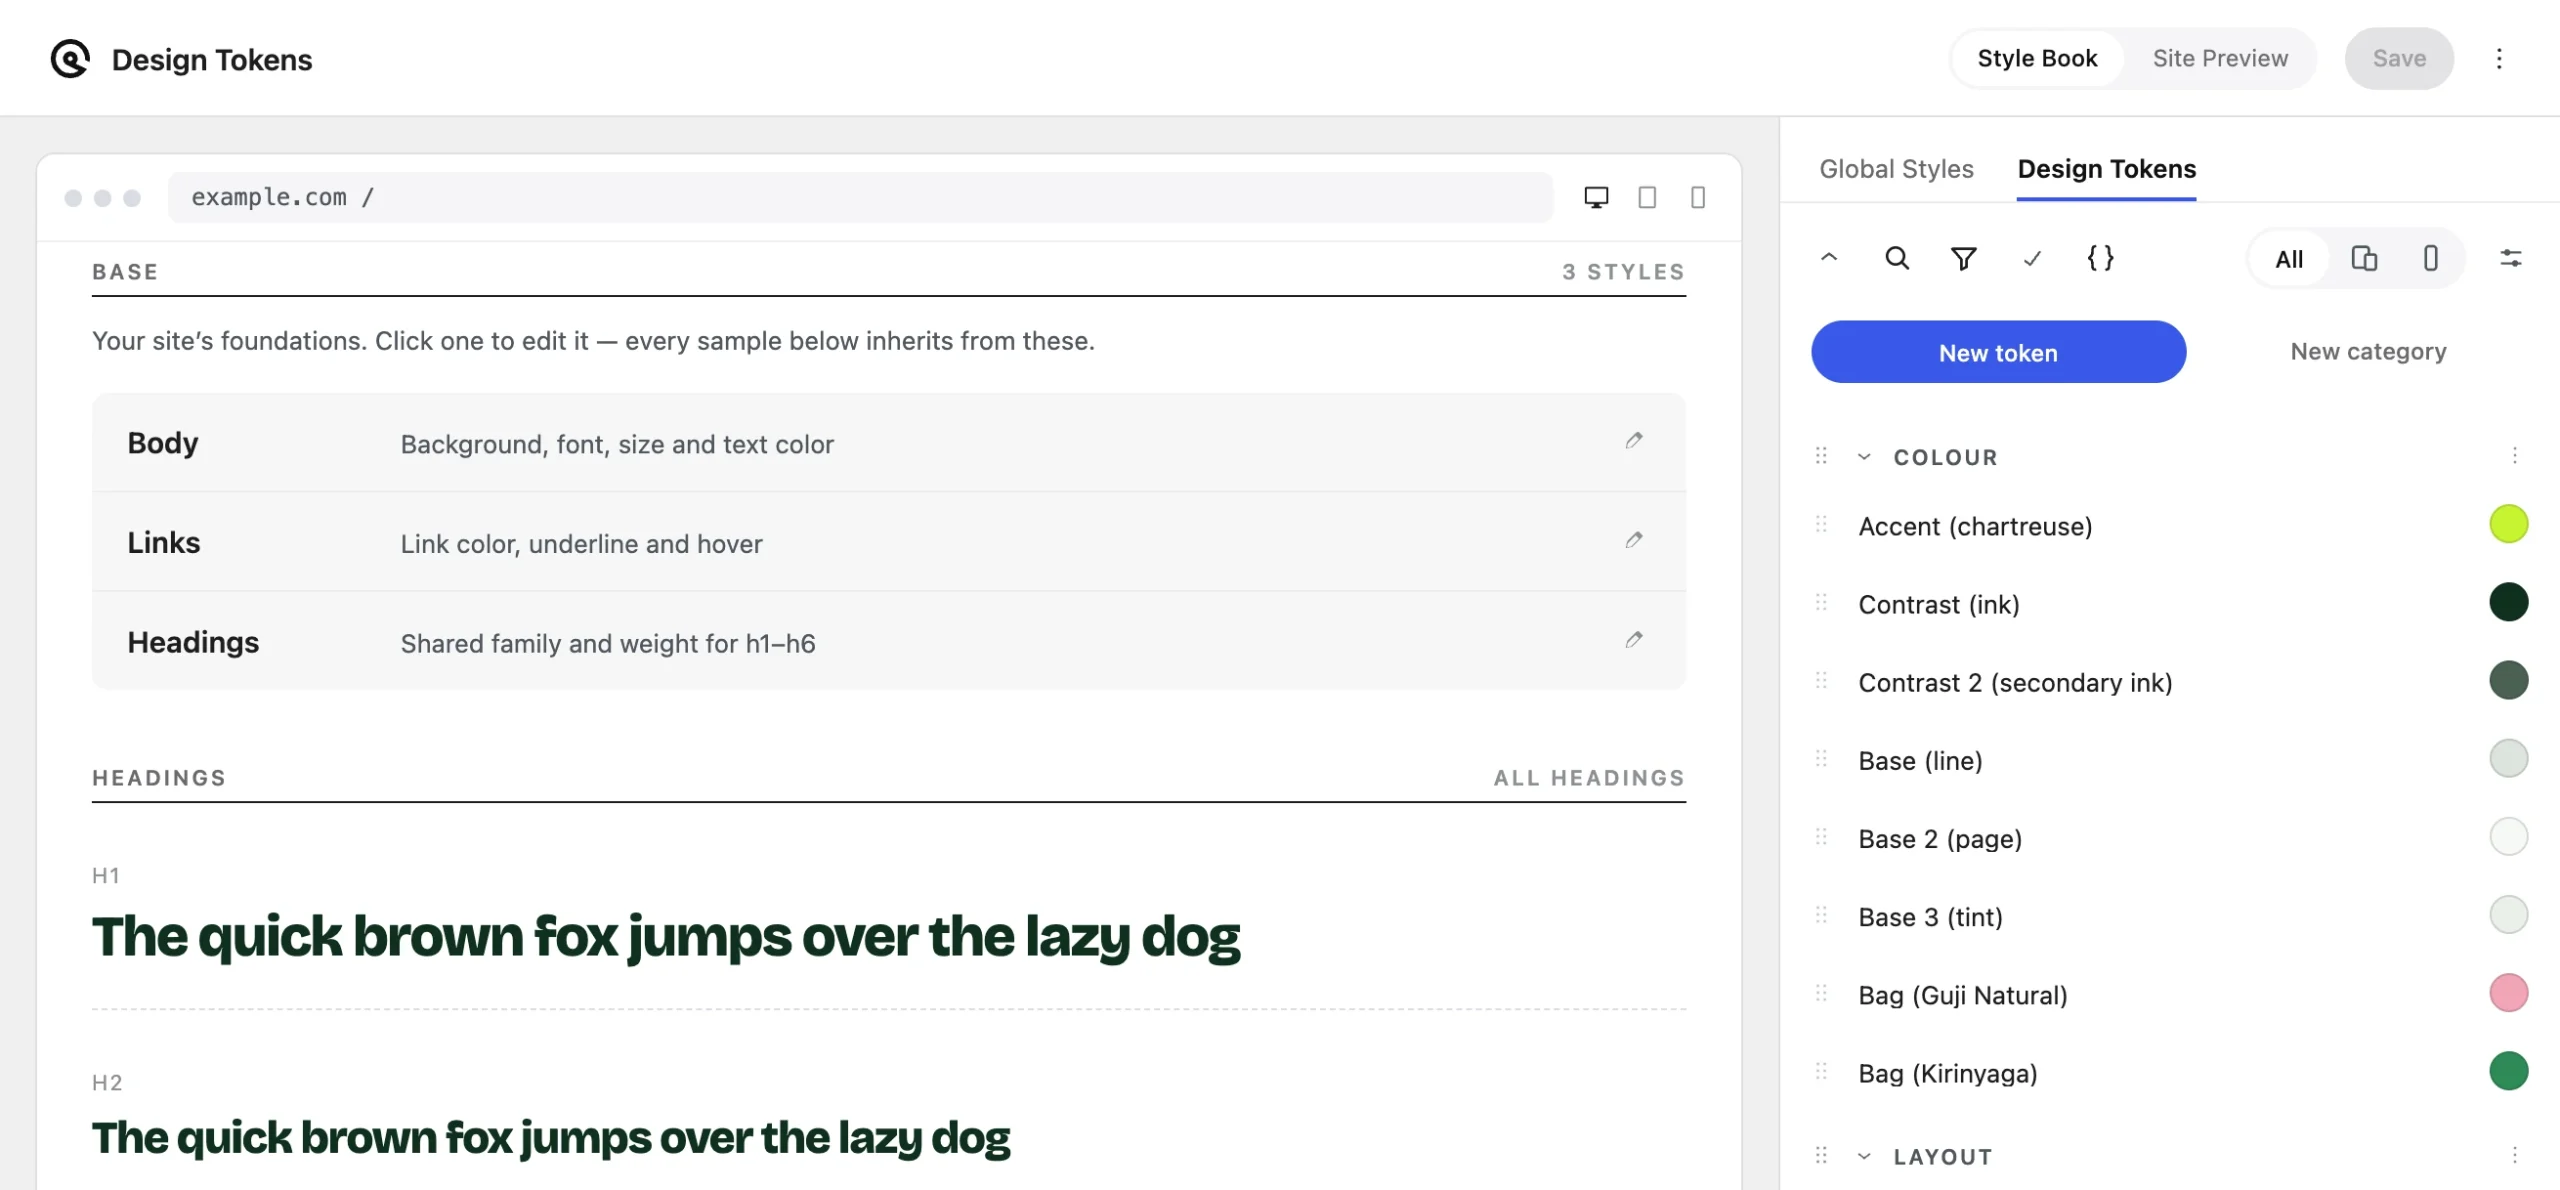Click New category
The image size is (2560, 1190).
2368,352
